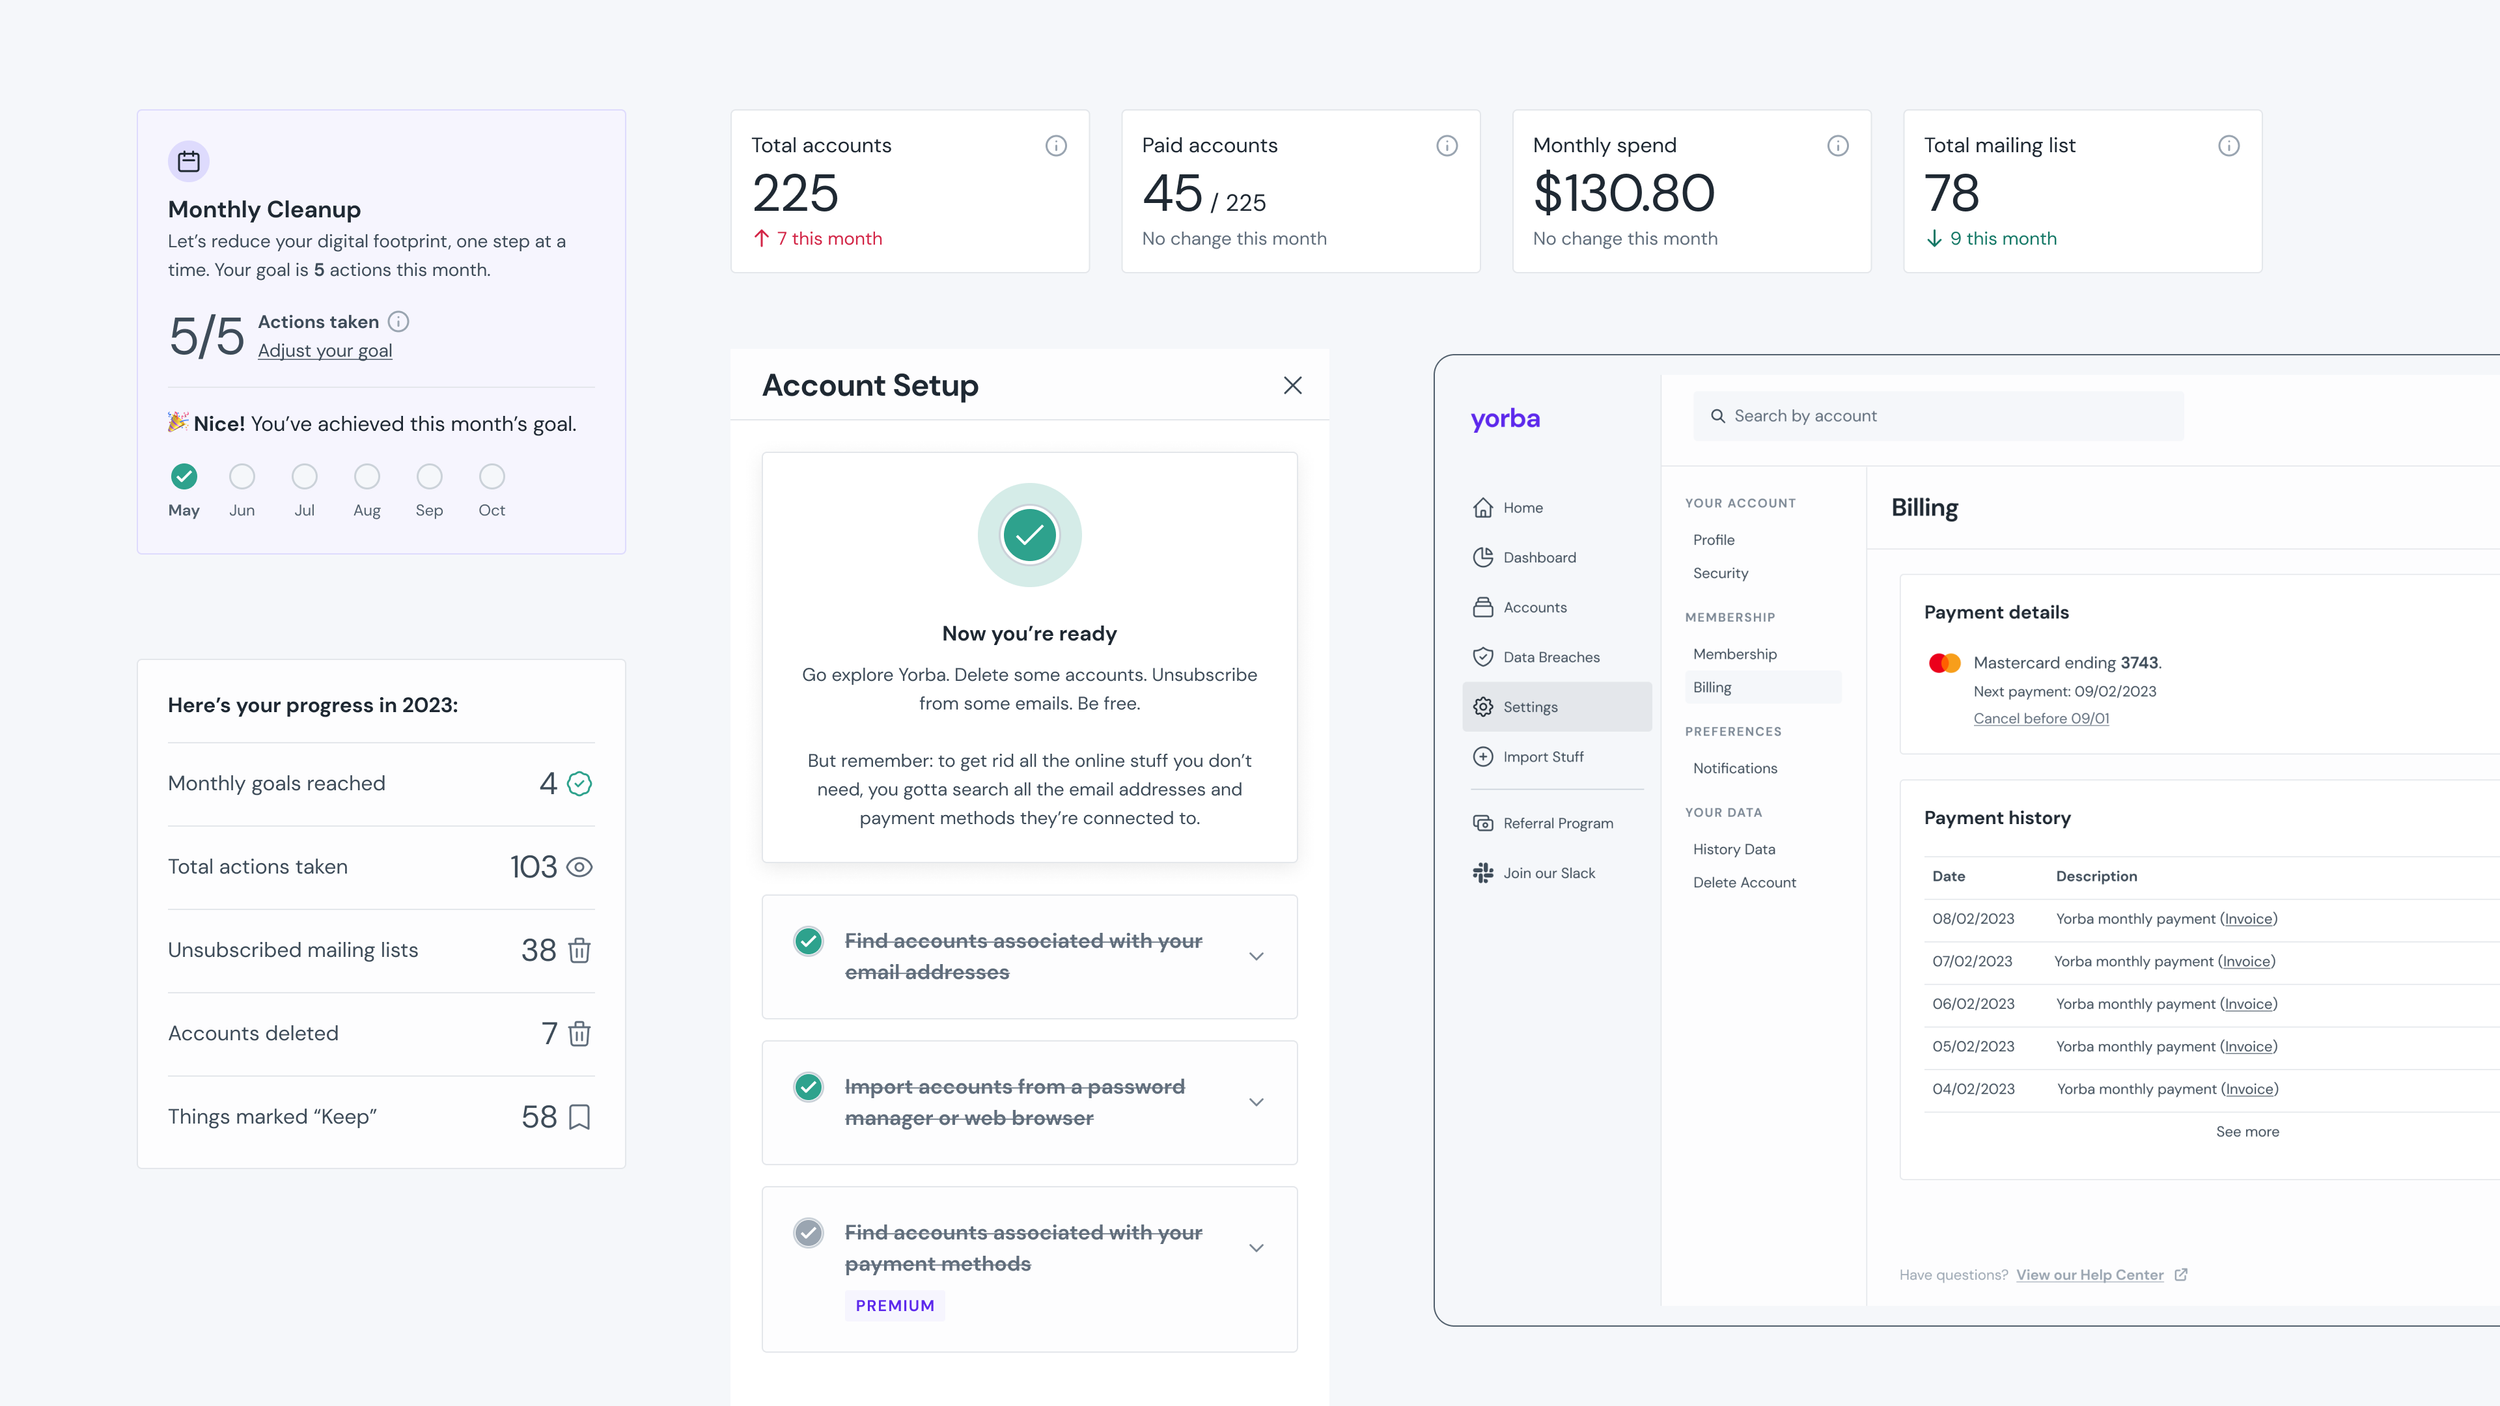Open the Membership settings item
2500x1406 pixels.
click(1735, 654)
